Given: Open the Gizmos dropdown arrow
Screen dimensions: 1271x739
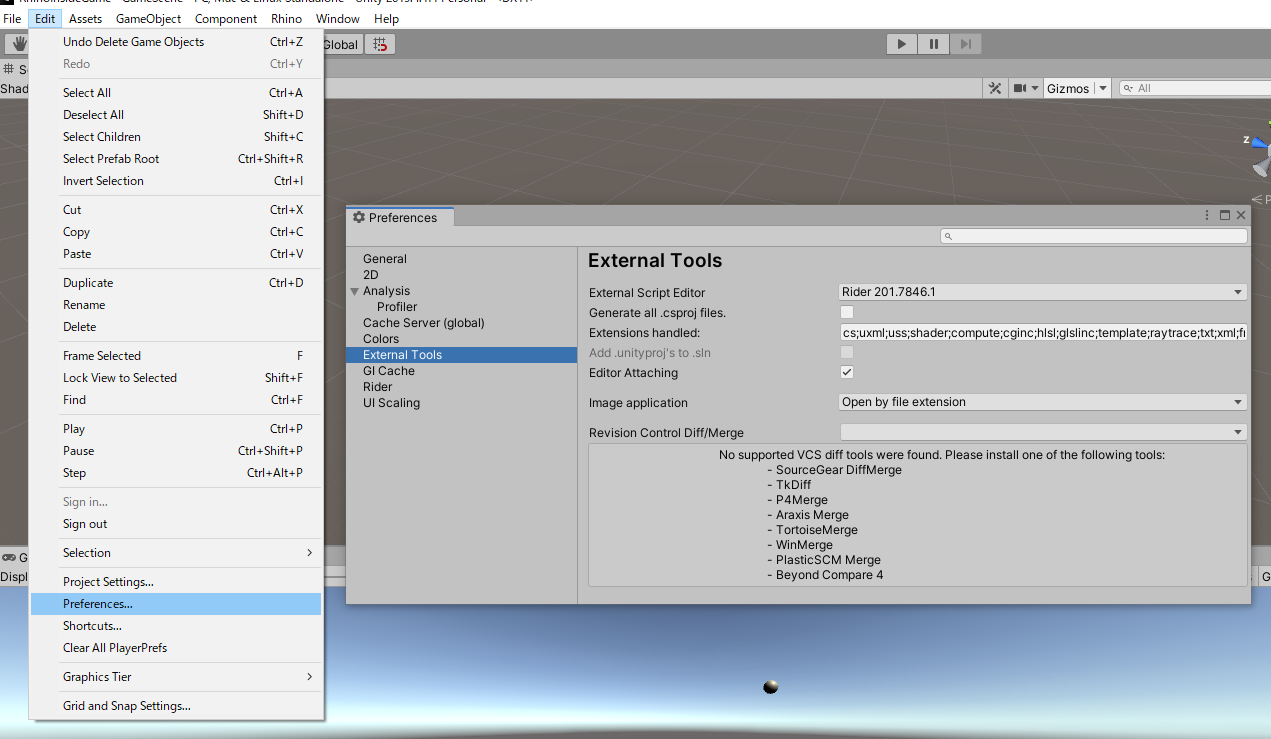Looking at the screenshot, I should click(x=1103, y=88).
